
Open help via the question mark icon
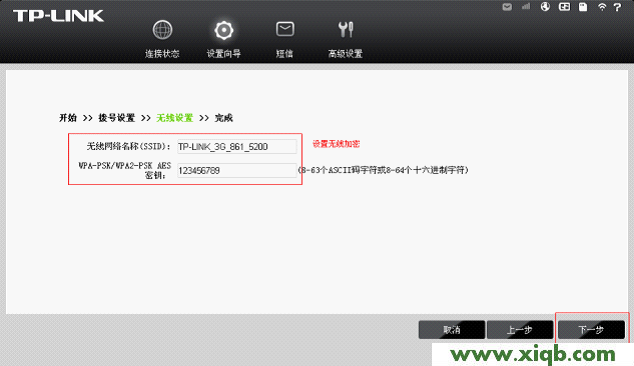(617, 7)
